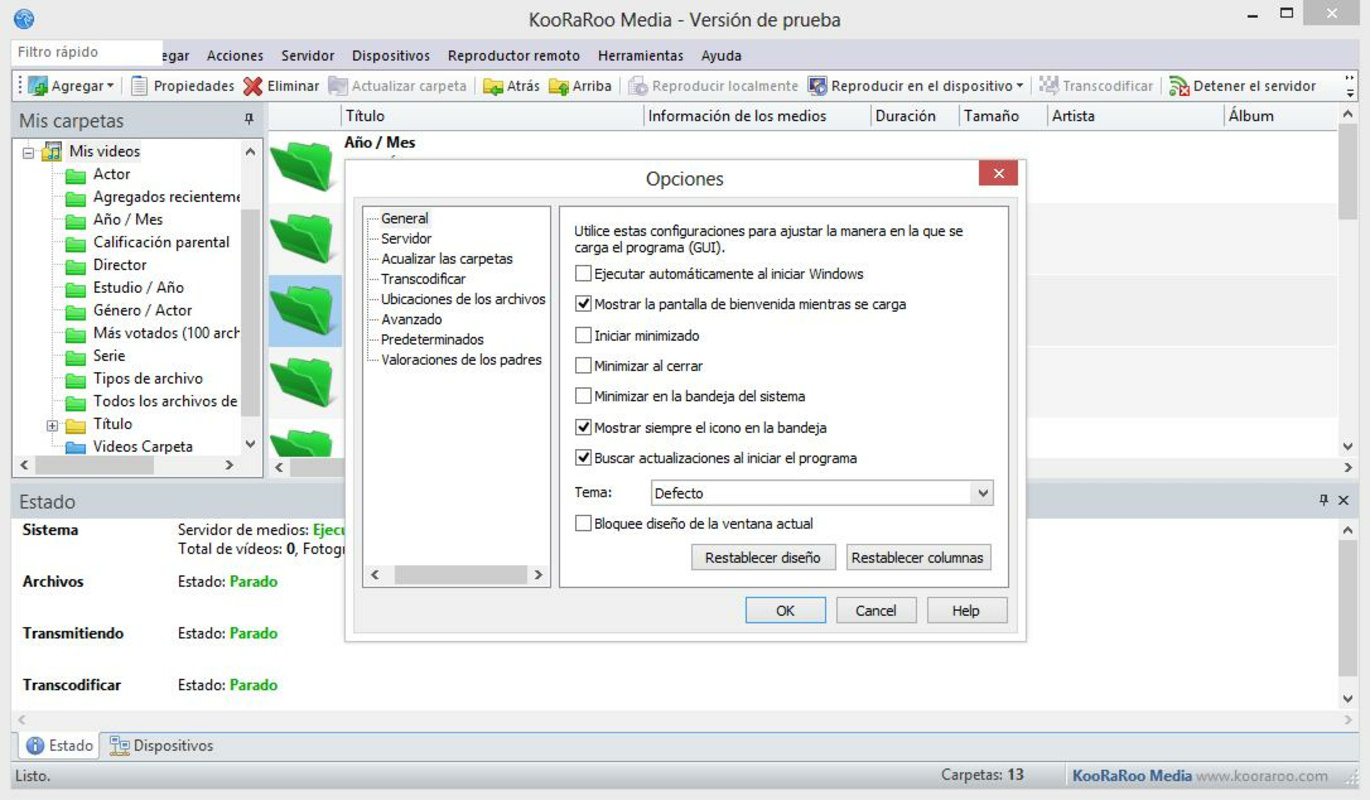Click OK in Opciones dialog

pos(786,610)
